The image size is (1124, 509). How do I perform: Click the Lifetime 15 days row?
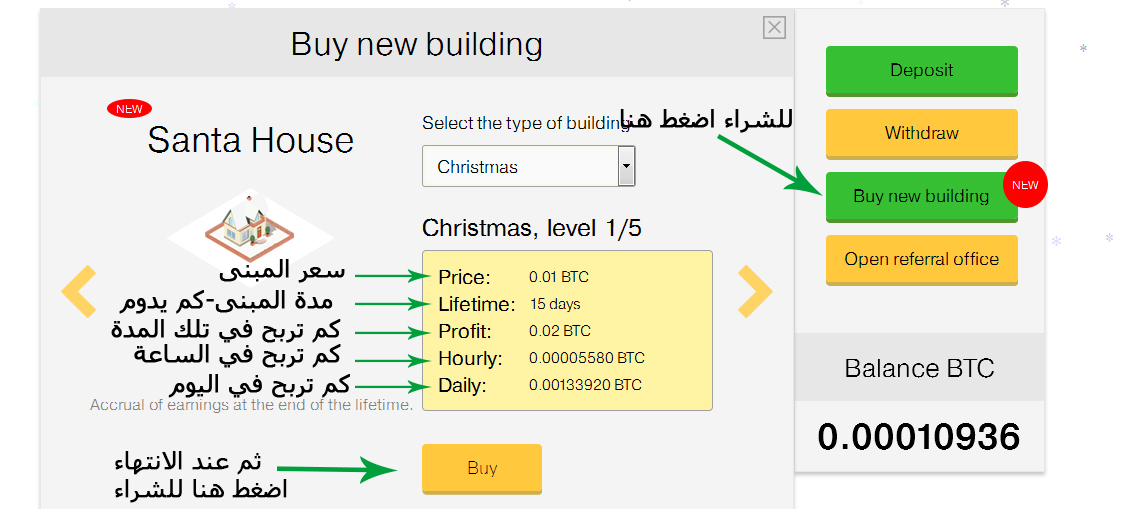[510, 304]
